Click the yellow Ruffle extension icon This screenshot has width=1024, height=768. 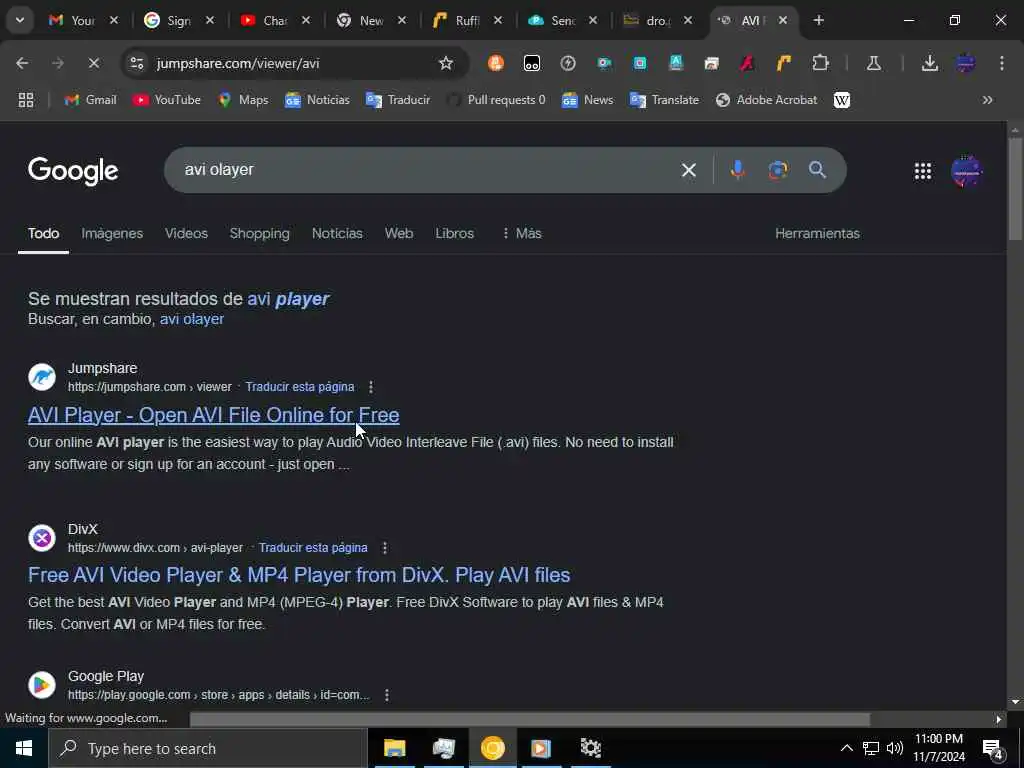[x=784, y=63]
